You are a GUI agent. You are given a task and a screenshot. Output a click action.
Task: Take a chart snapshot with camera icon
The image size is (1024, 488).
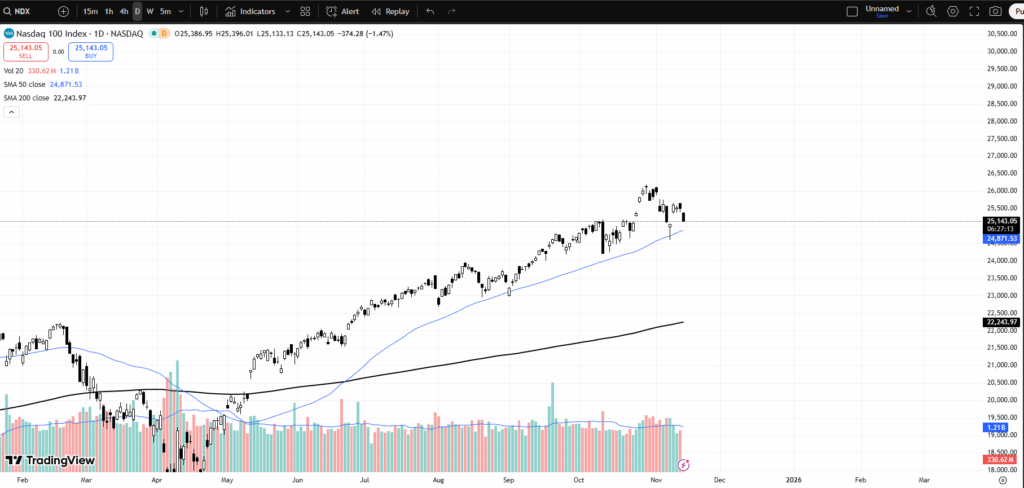[x=995, y=11]
